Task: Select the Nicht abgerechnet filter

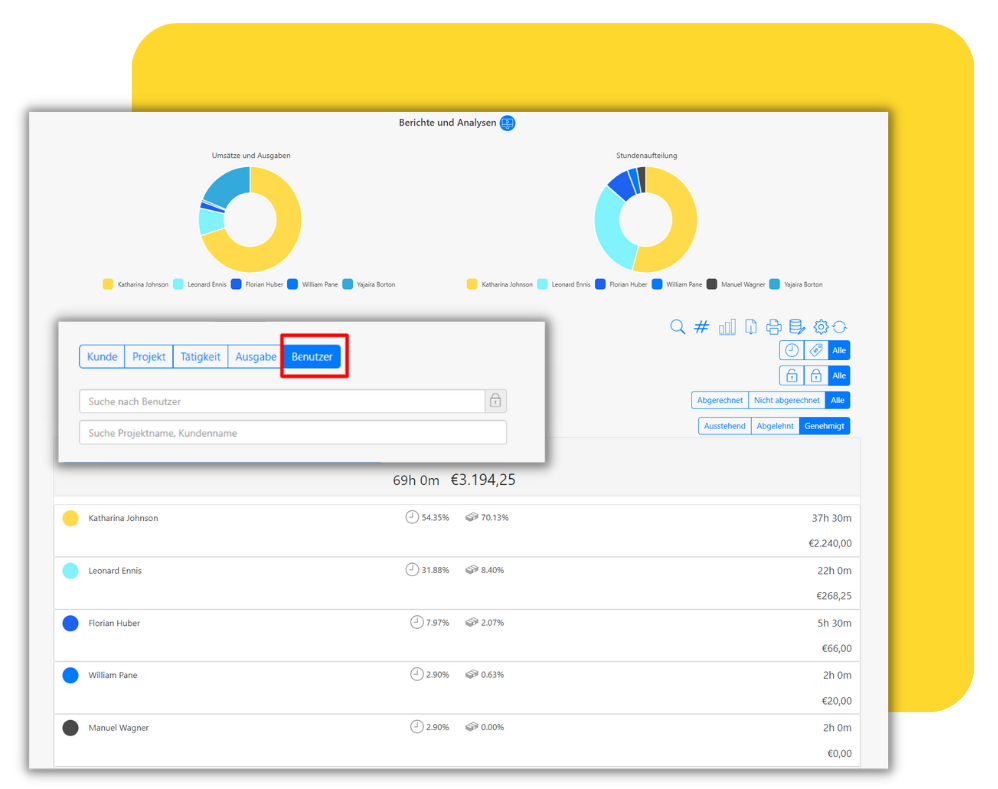Action: click(787, 400)
